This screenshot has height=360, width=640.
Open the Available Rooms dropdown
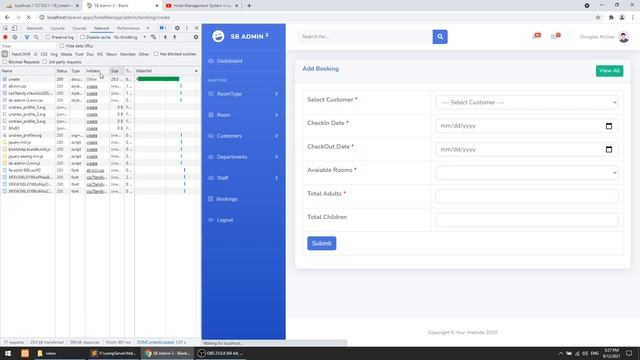click(527, 173)
